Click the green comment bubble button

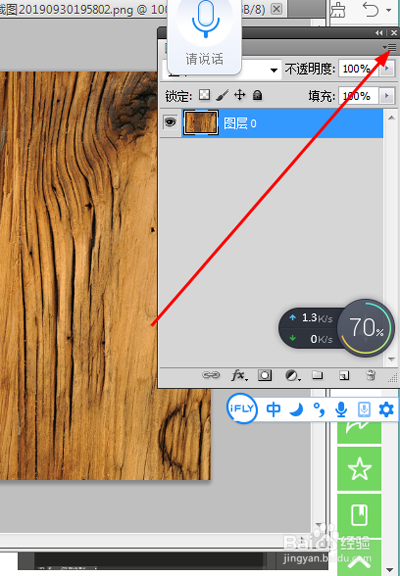(359, 432)
